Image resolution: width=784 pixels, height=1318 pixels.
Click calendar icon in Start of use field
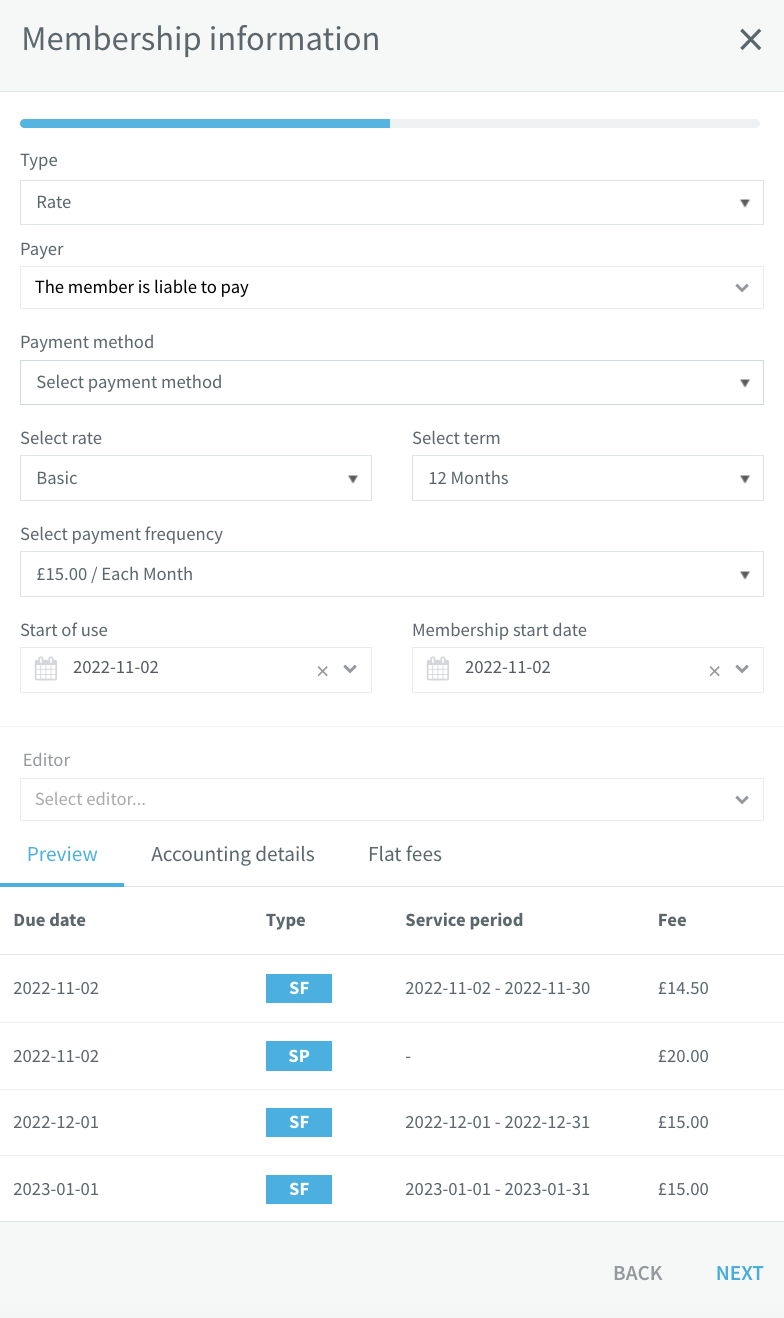(46, 669)
